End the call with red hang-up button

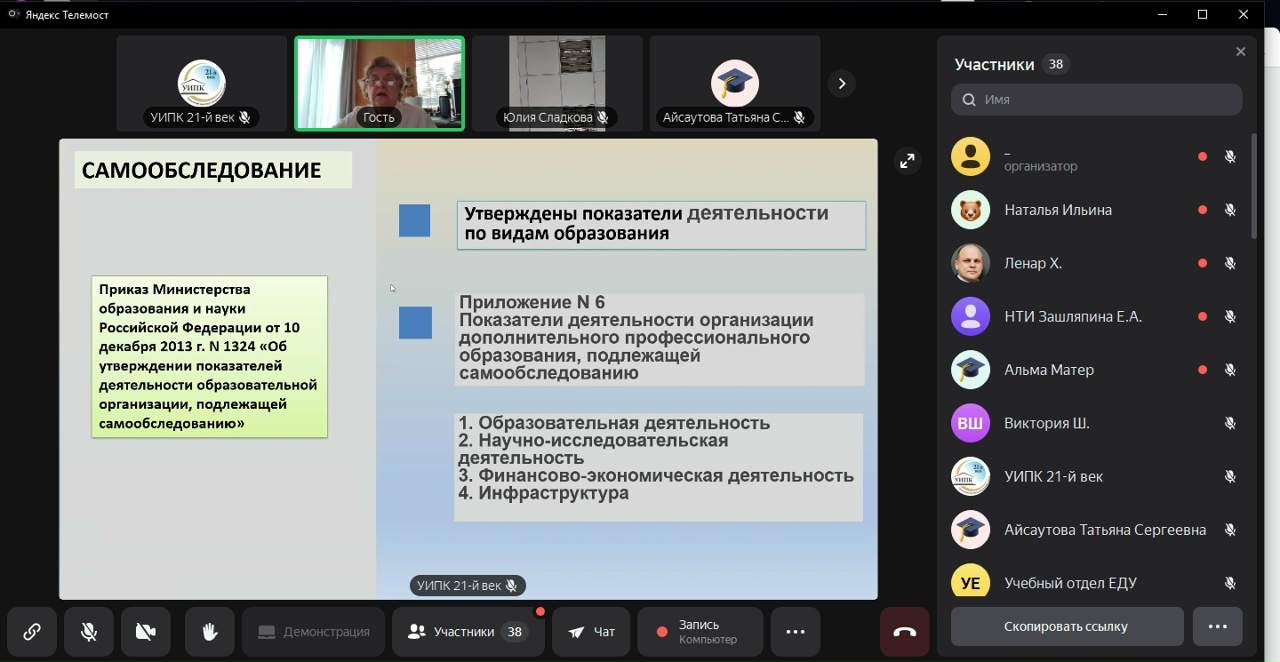coord(904,632)
